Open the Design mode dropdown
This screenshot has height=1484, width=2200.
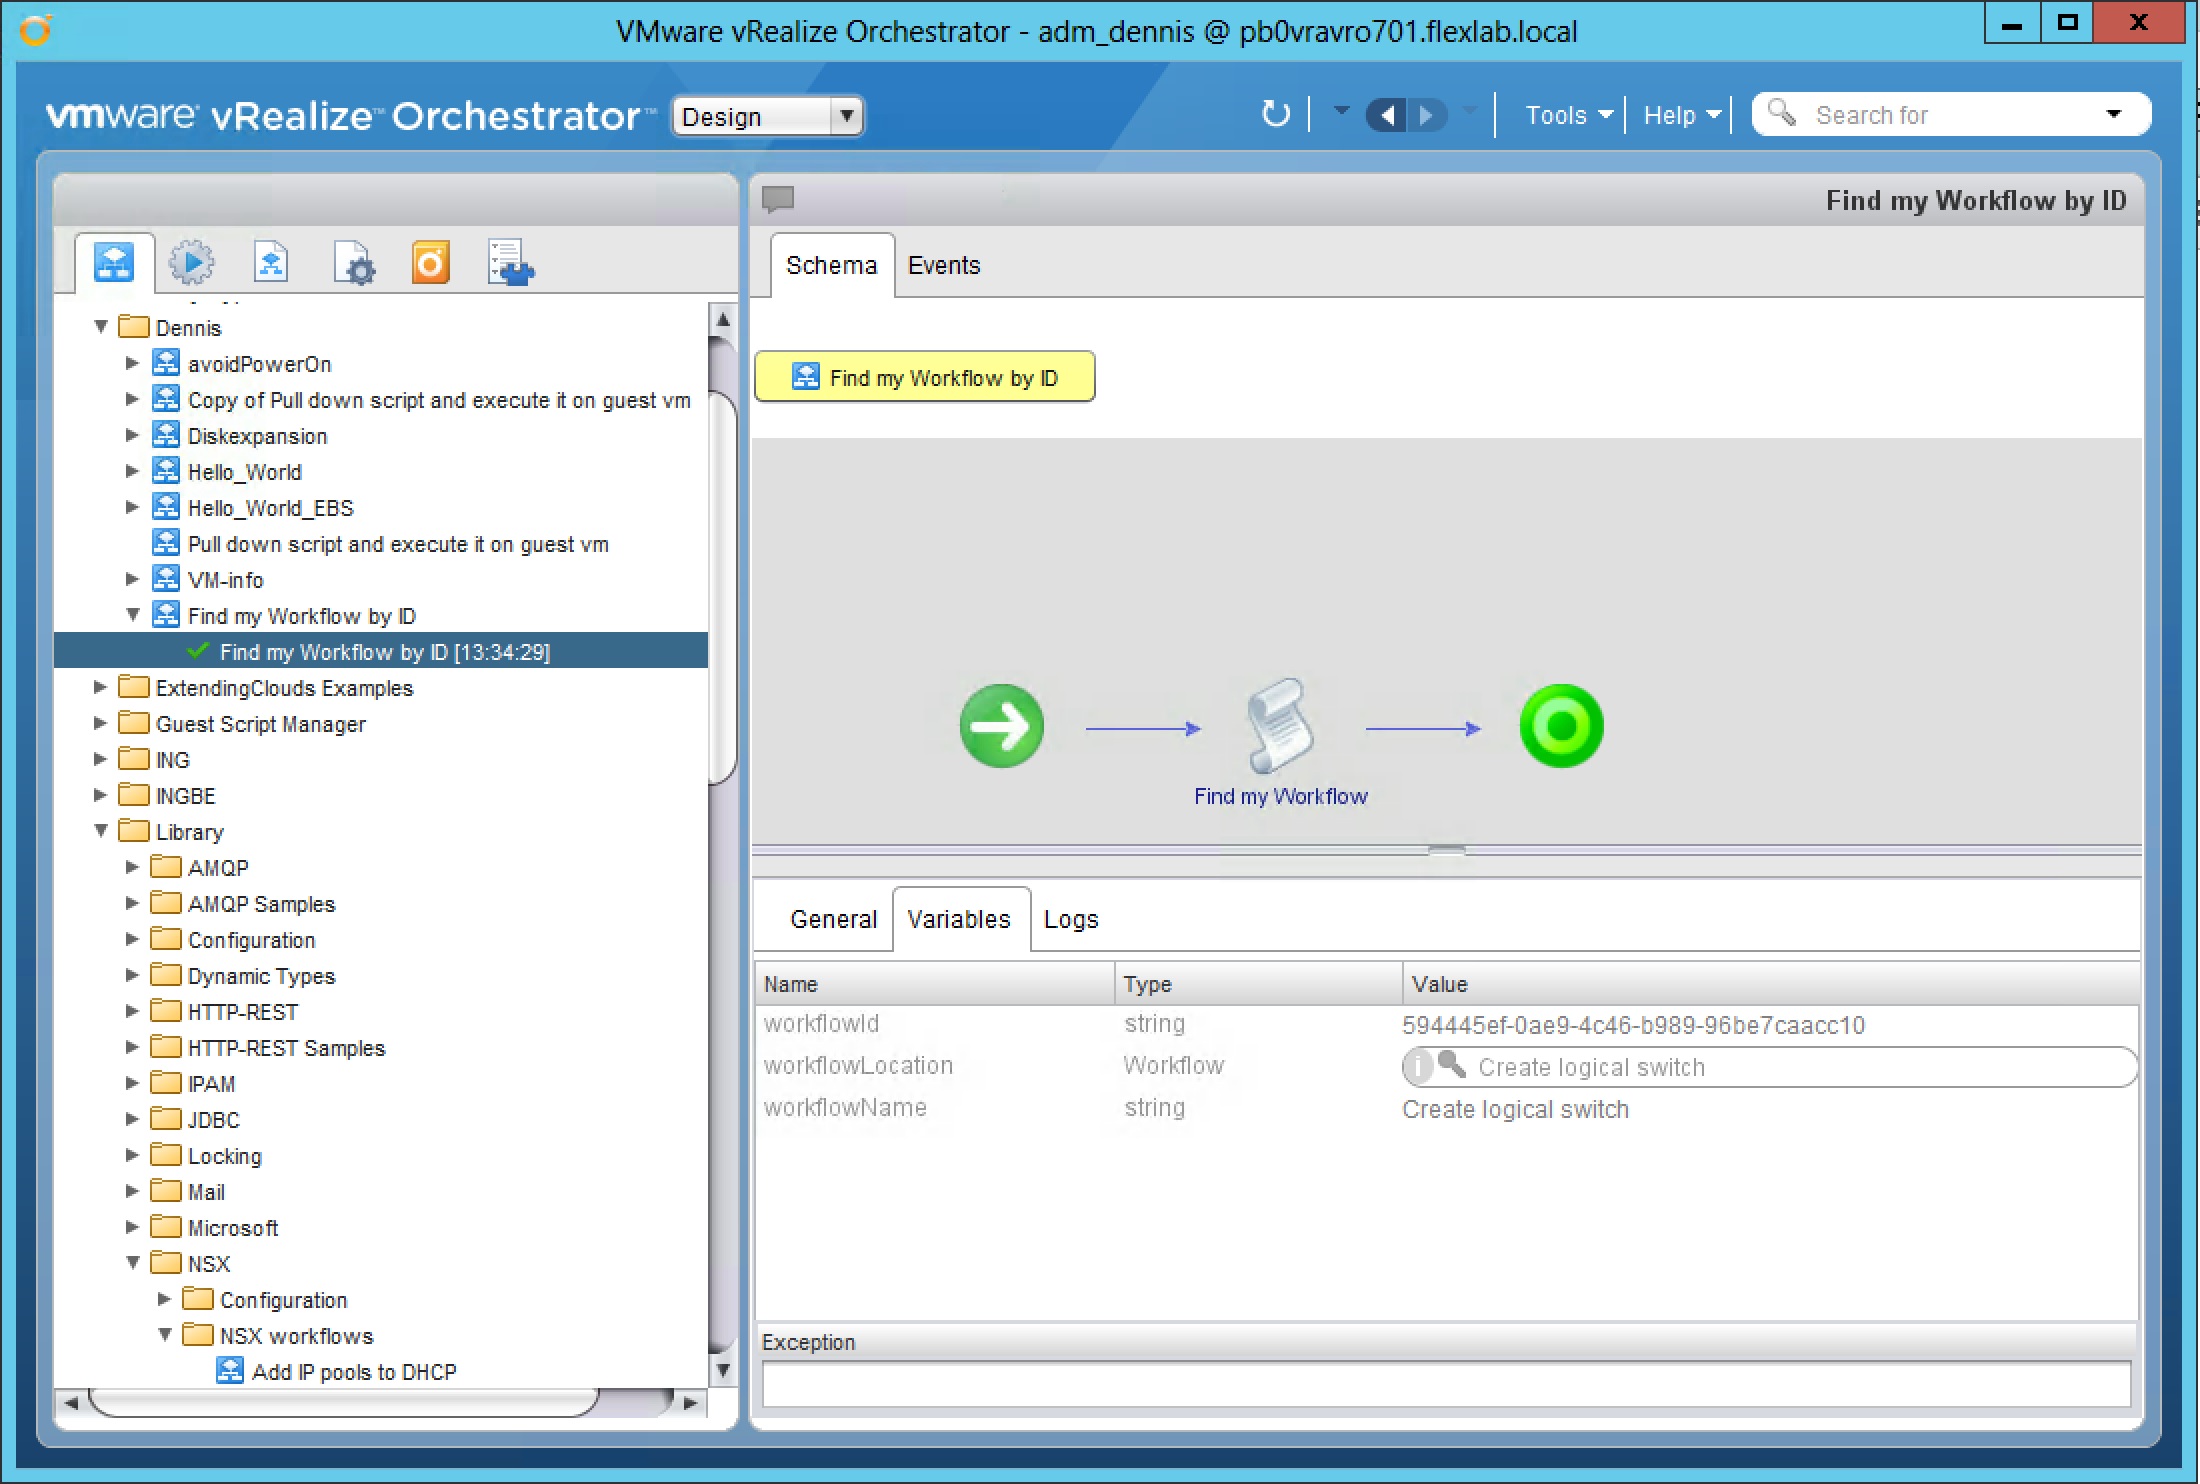tap(768, 116)
